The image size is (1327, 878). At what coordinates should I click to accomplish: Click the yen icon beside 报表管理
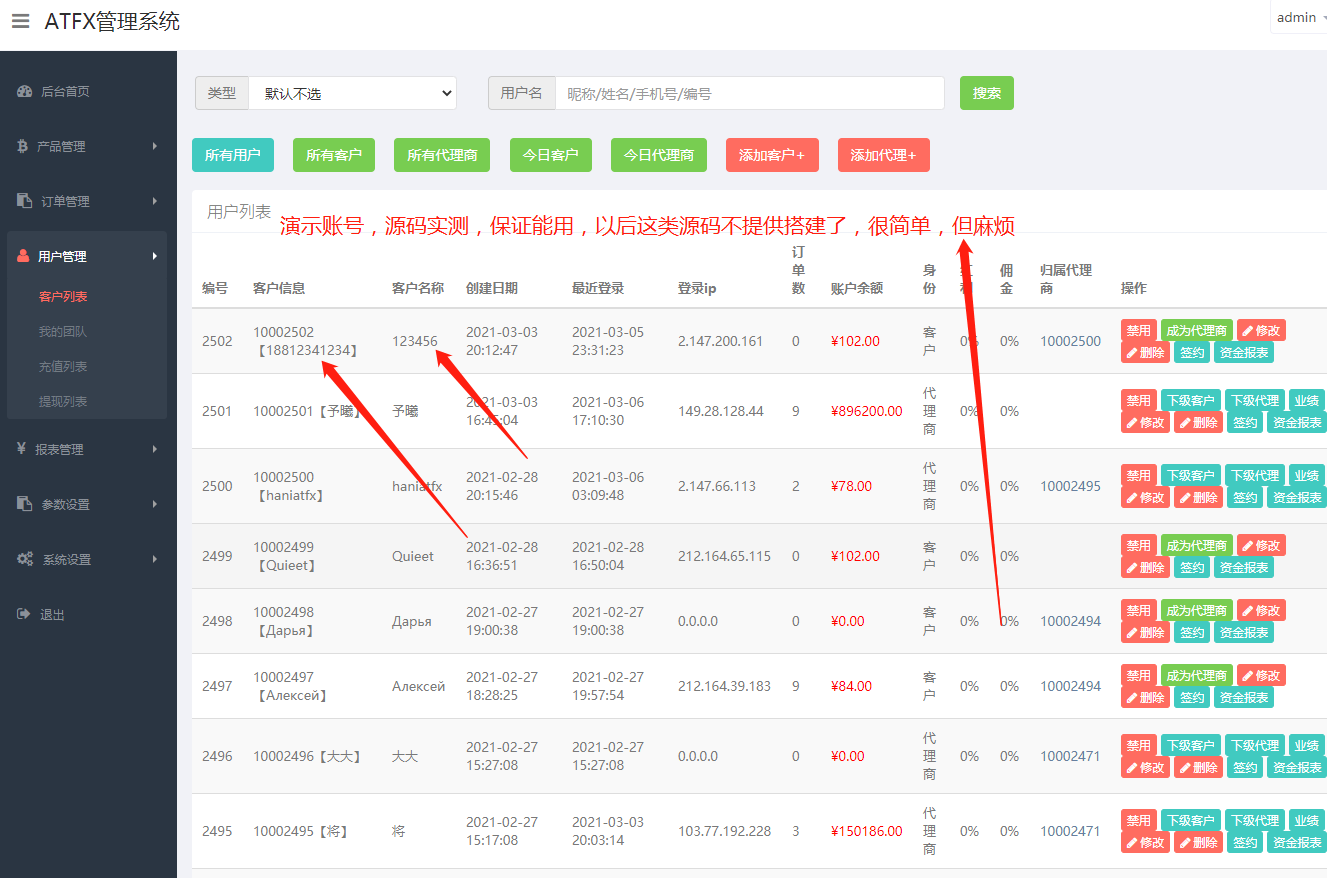tap(21, 449)
